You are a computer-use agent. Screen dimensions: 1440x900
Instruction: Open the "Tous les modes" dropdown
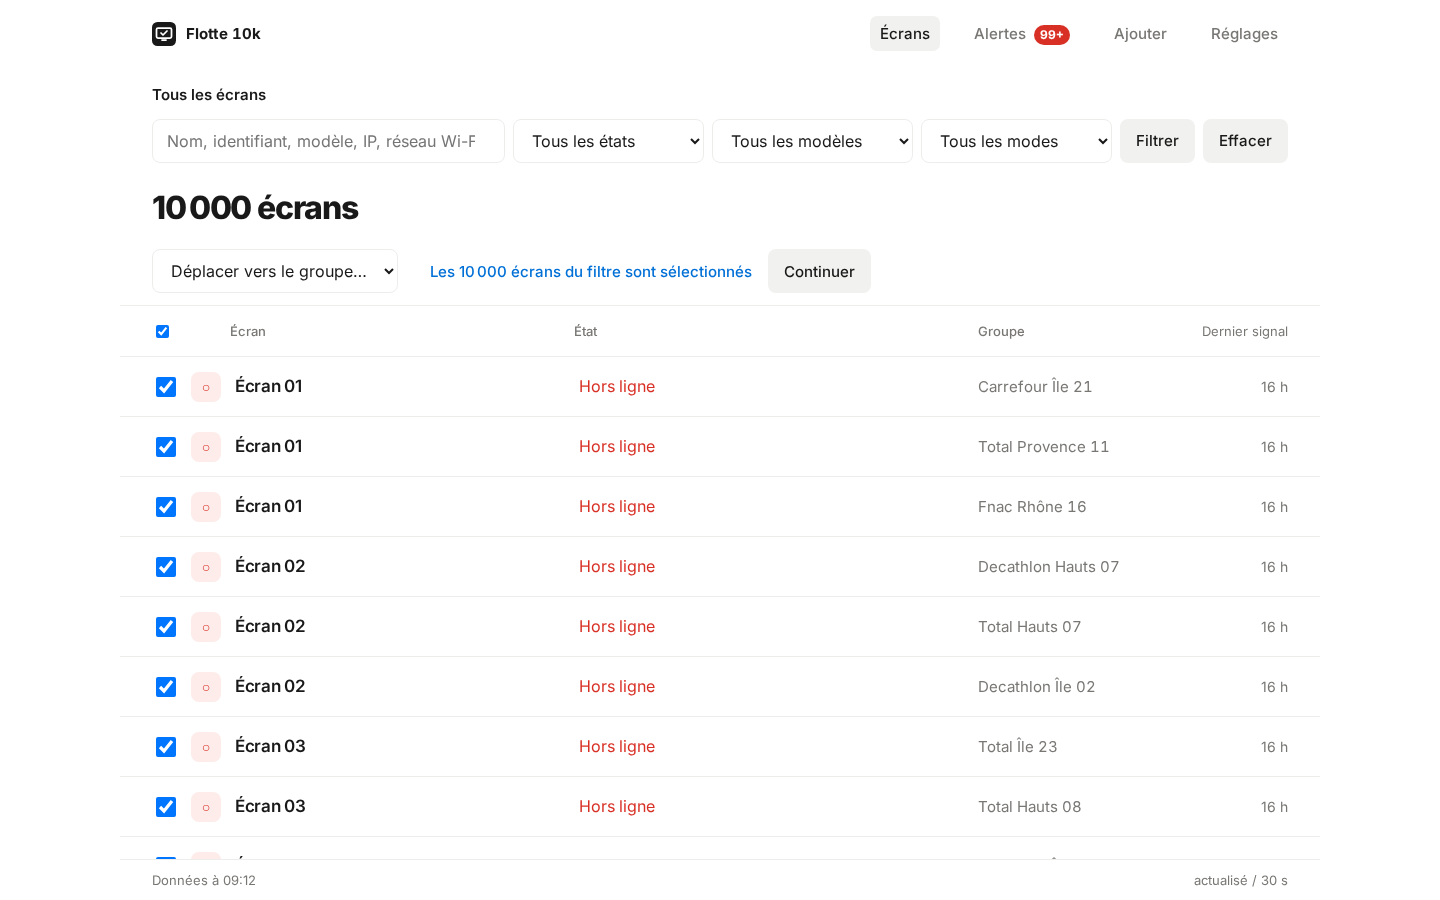click(1016, 141)
